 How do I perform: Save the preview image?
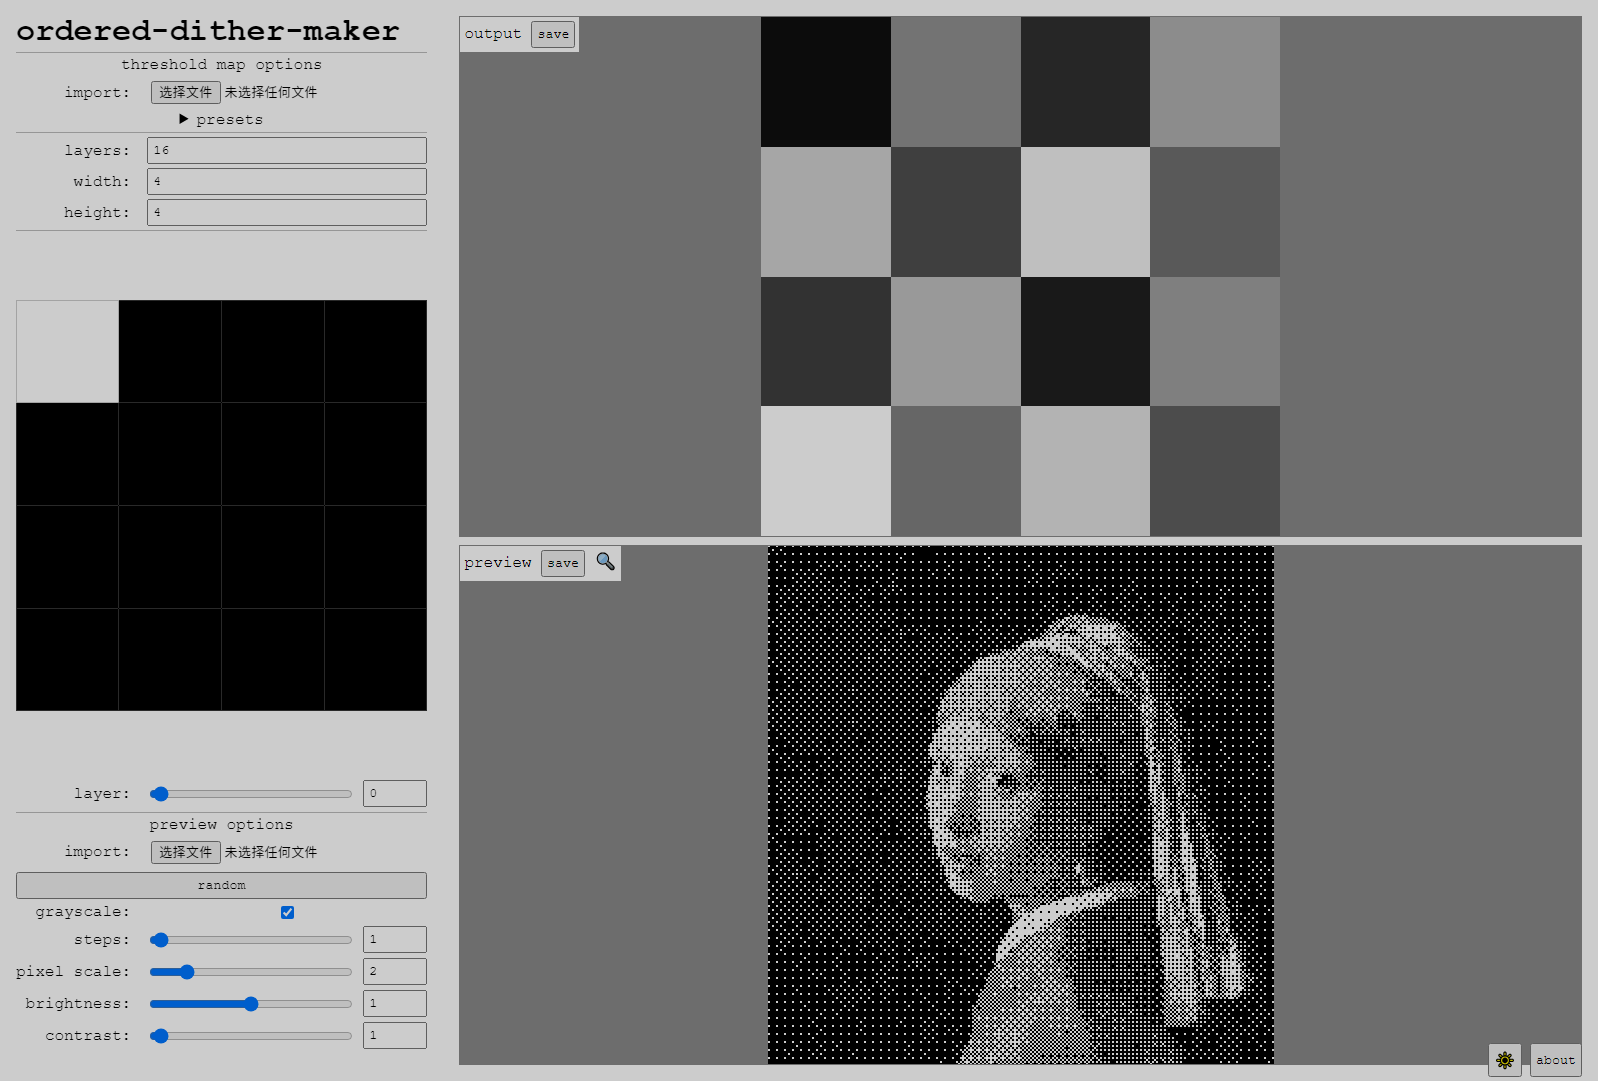point(563,563)
